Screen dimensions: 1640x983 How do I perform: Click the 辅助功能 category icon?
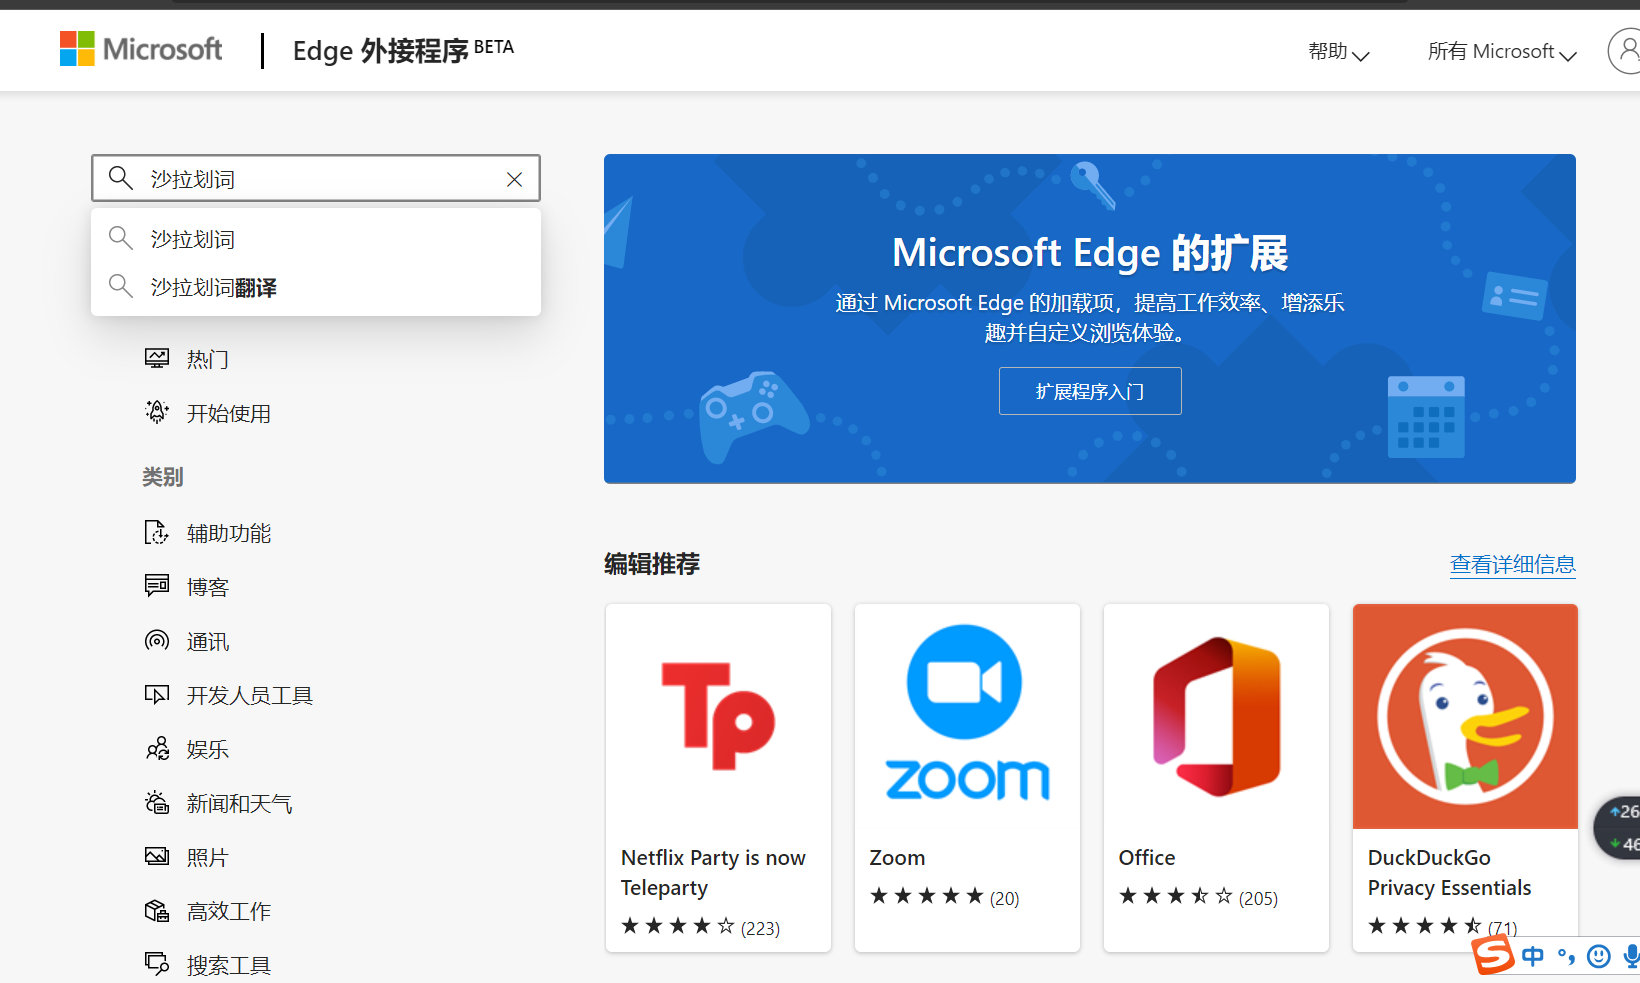pos(157,532)
